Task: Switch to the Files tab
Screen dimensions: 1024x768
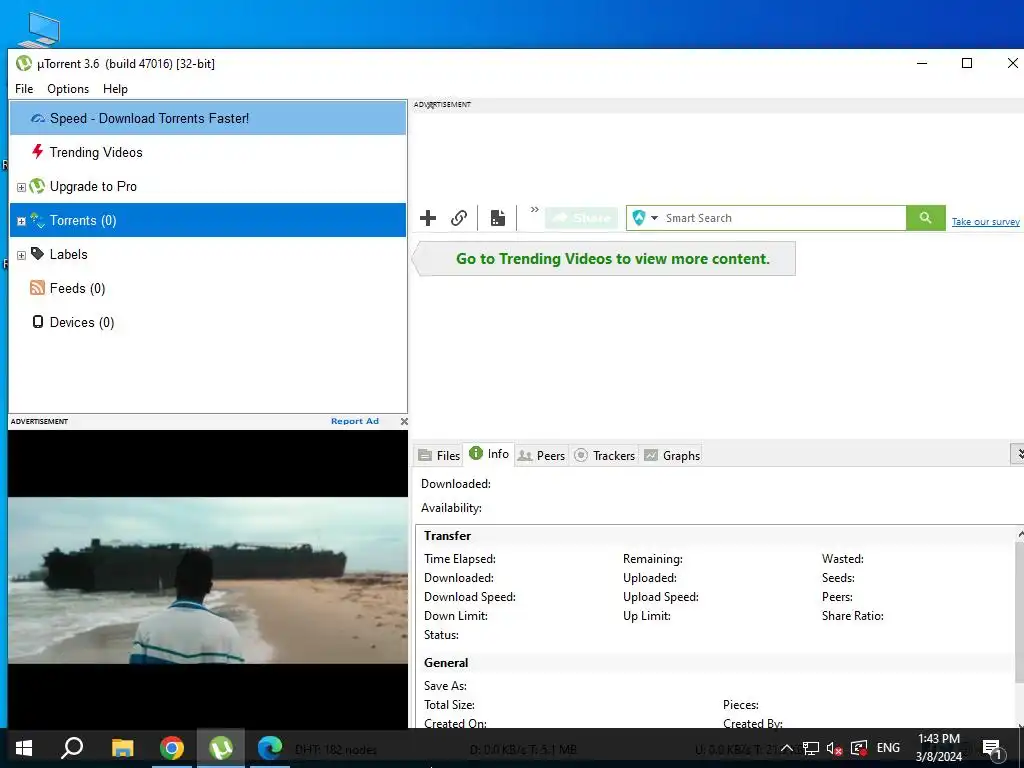Action: [x=439, y=455]
